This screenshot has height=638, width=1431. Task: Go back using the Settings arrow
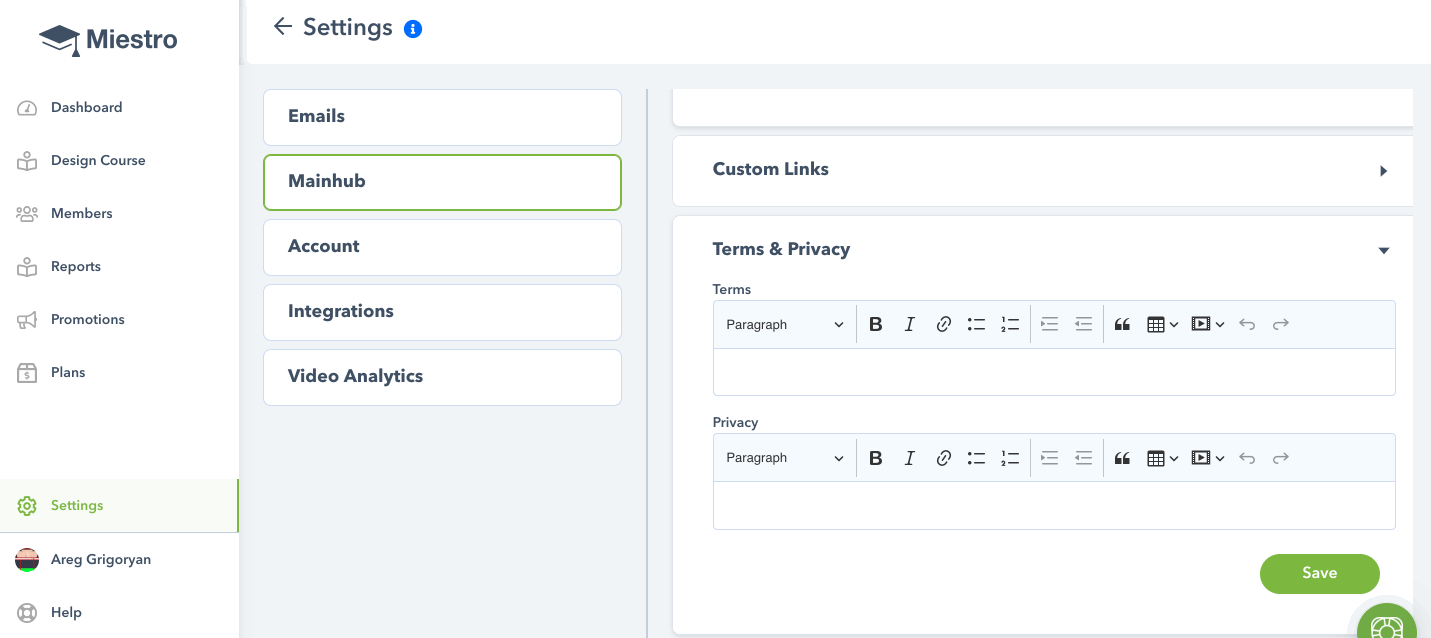(x=283, y=27)
